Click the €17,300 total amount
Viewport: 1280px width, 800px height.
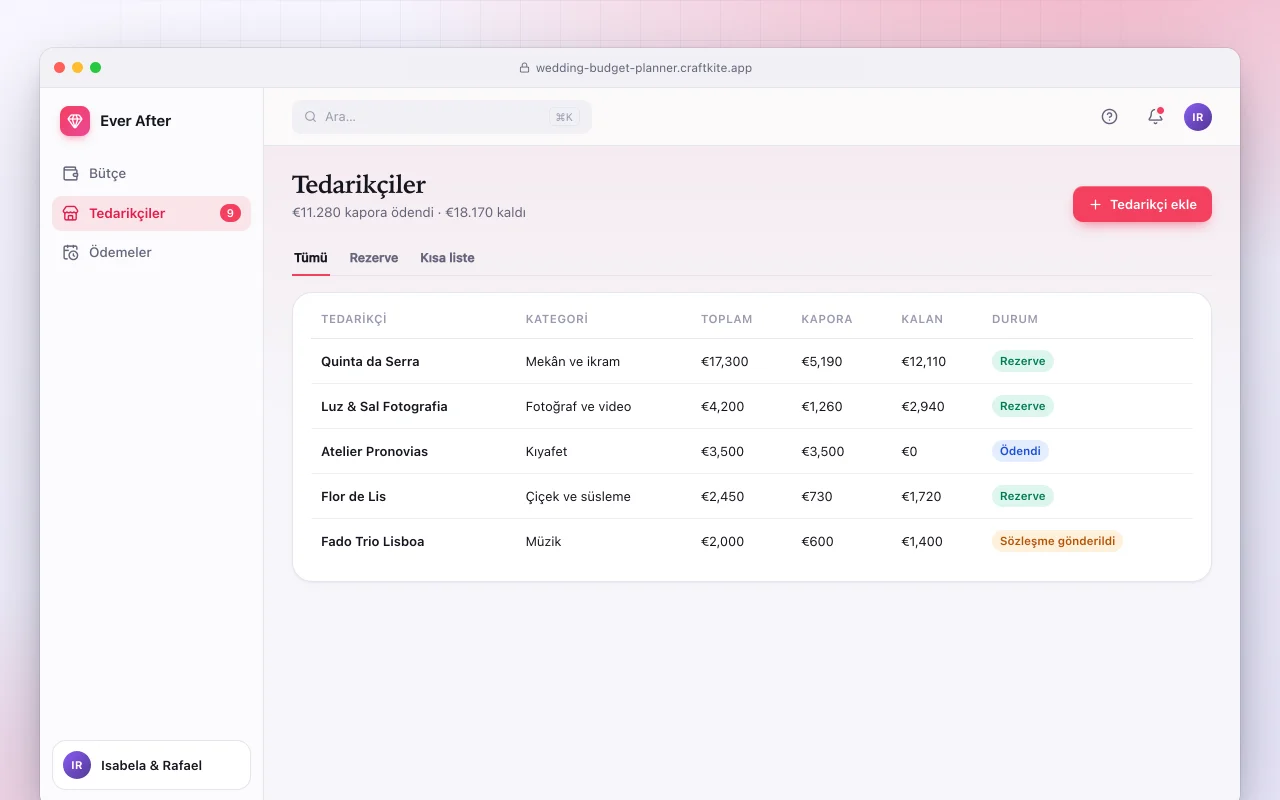tap(724, 361)
